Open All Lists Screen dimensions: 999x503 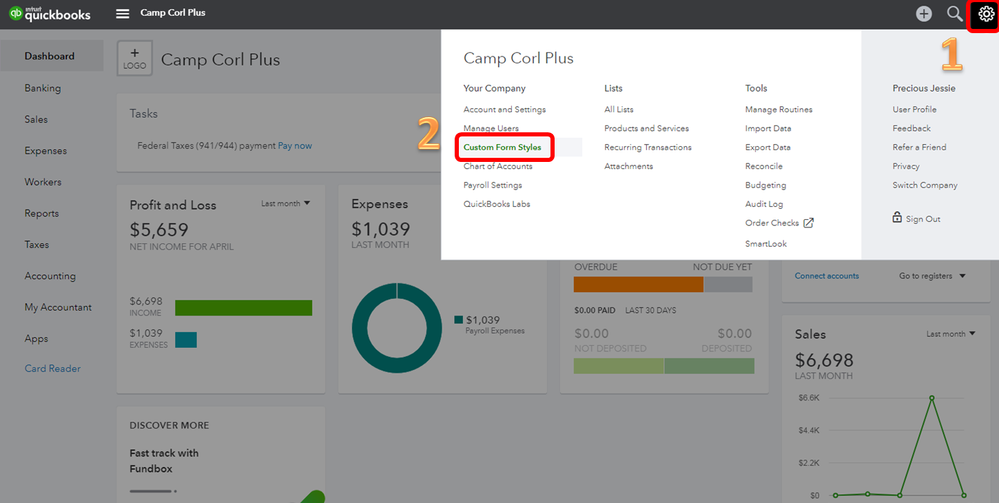(x=619, y=110)
